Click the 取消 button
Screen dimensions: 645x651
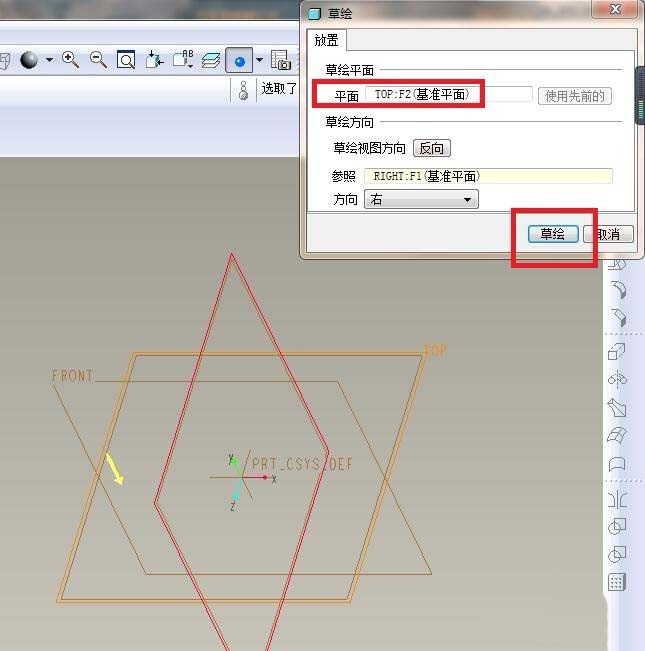click(x=608, y=234)
